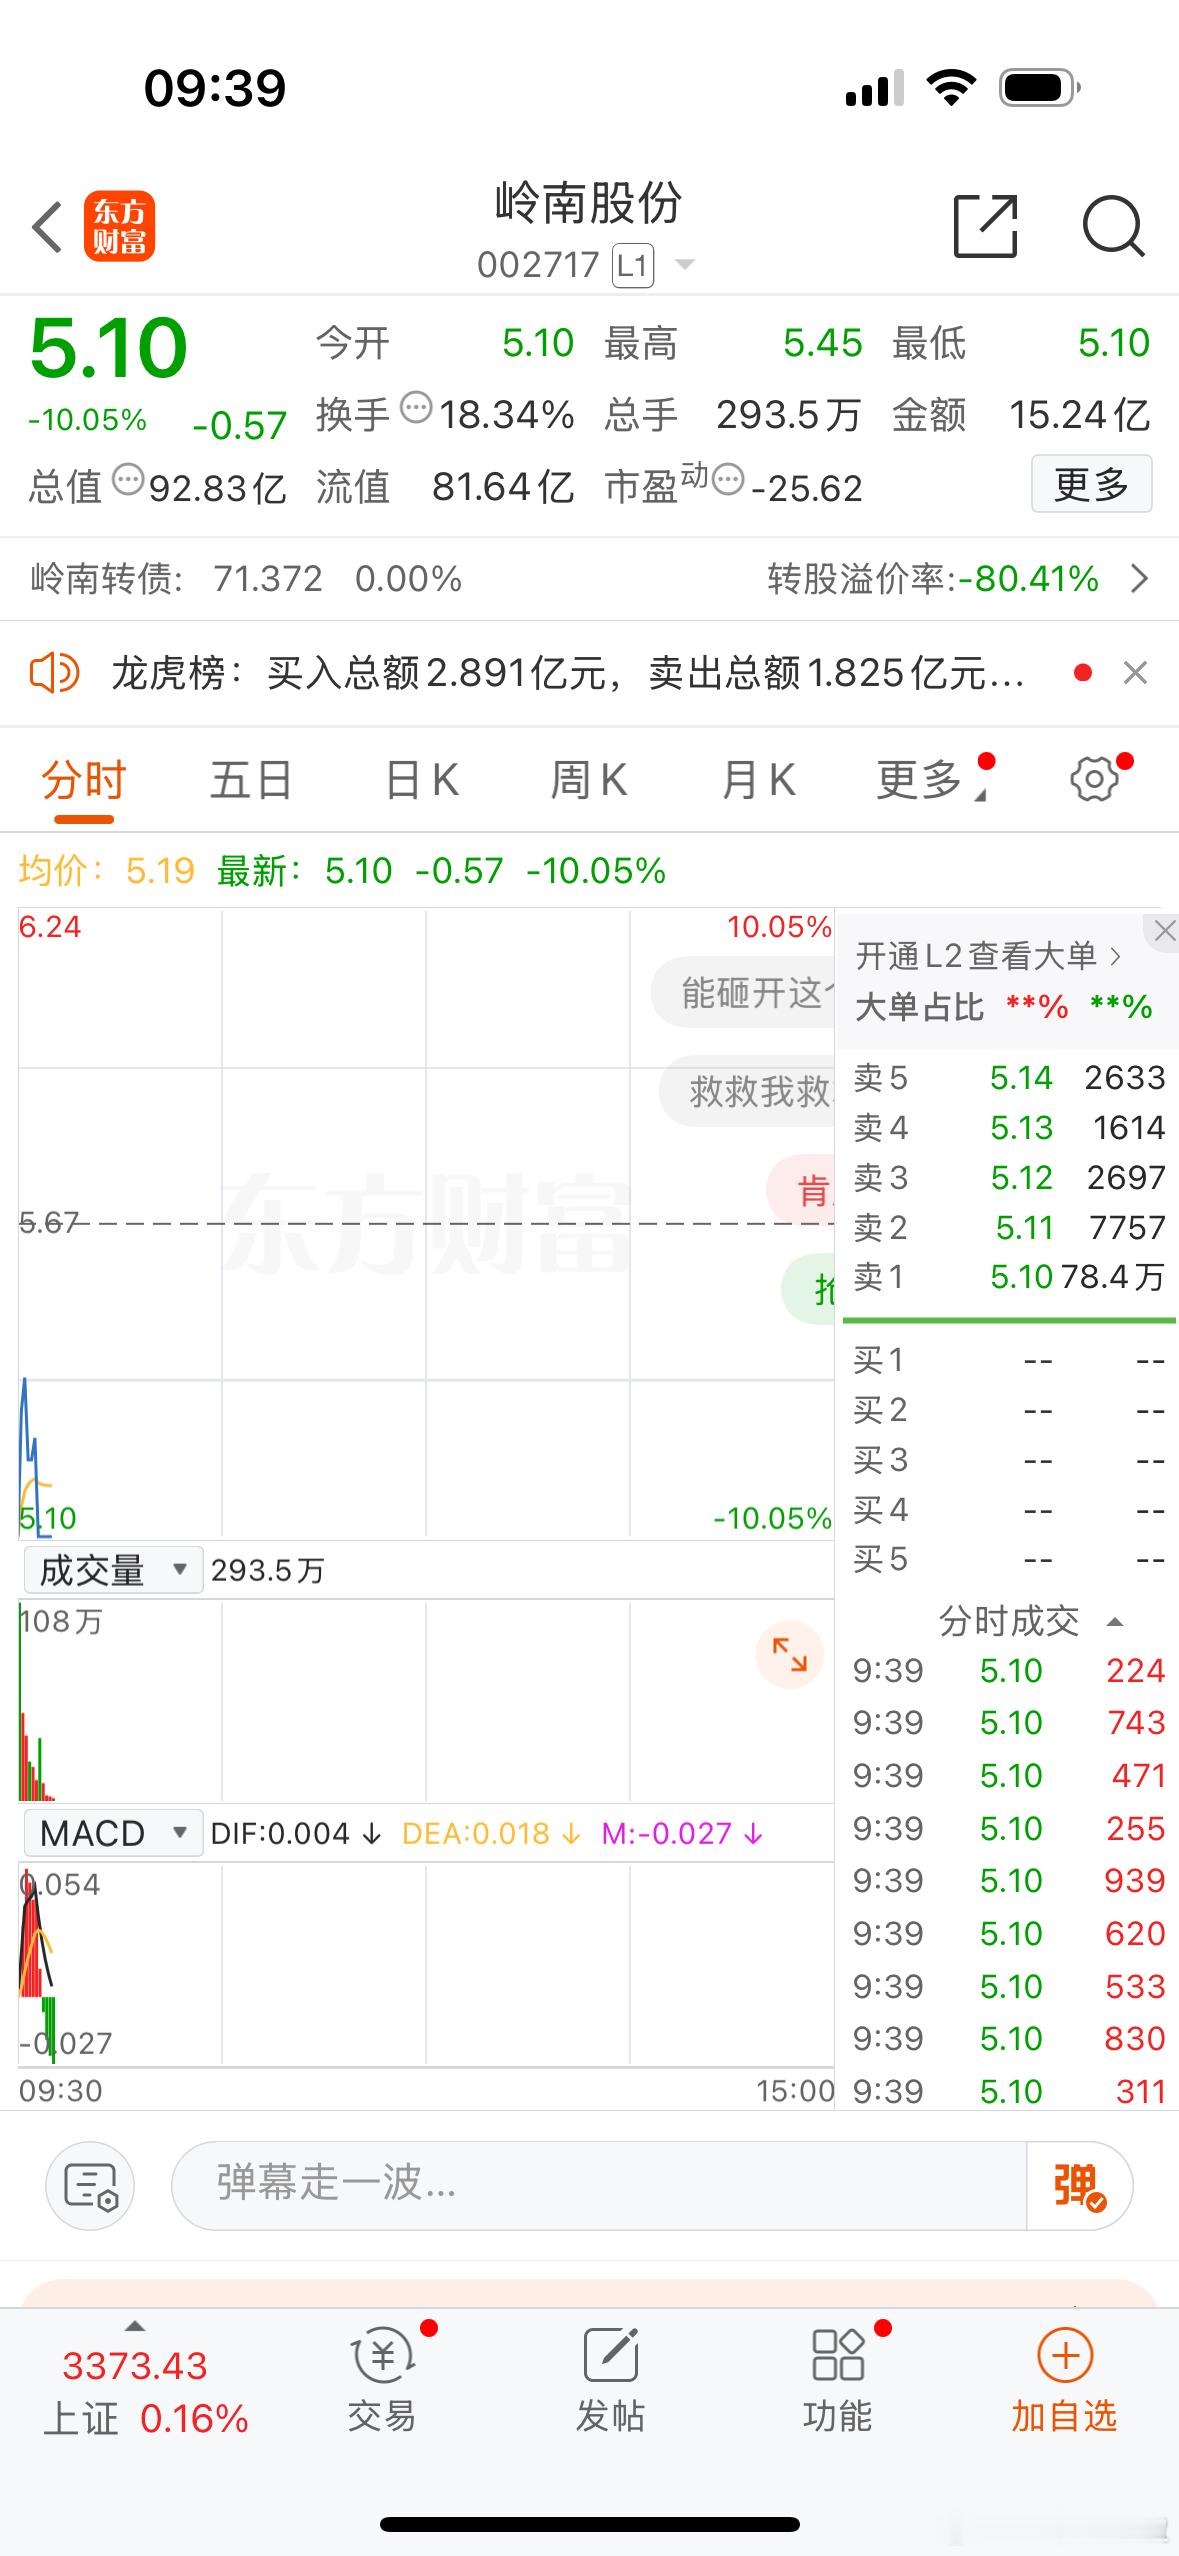Tap the 弹幕走一波 input field
The image size is (1179, 2556).
599,2186
